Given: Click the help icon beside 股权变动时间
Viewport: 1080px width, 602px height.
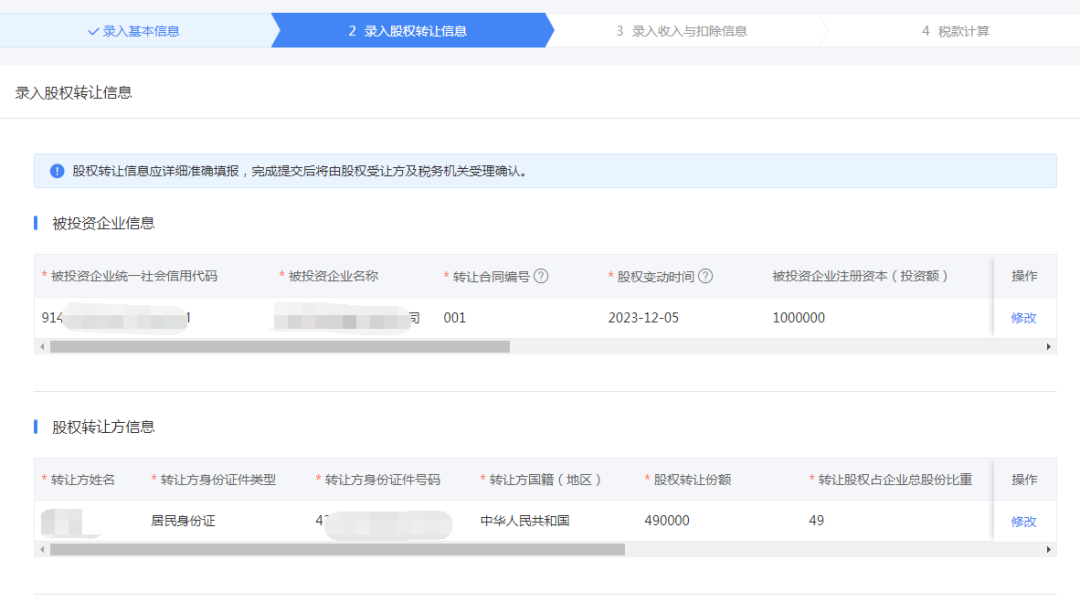Looking at the screenshot, I should click(705, 276).
